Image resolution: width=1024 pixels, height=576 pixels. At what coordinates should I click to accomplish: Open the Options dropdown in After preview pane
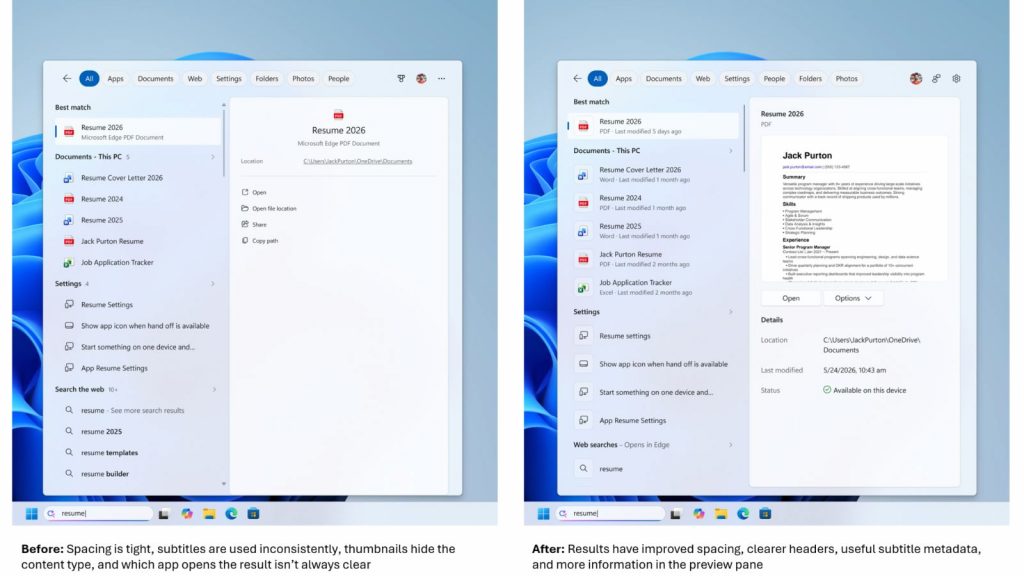click(x=854, y=298)
